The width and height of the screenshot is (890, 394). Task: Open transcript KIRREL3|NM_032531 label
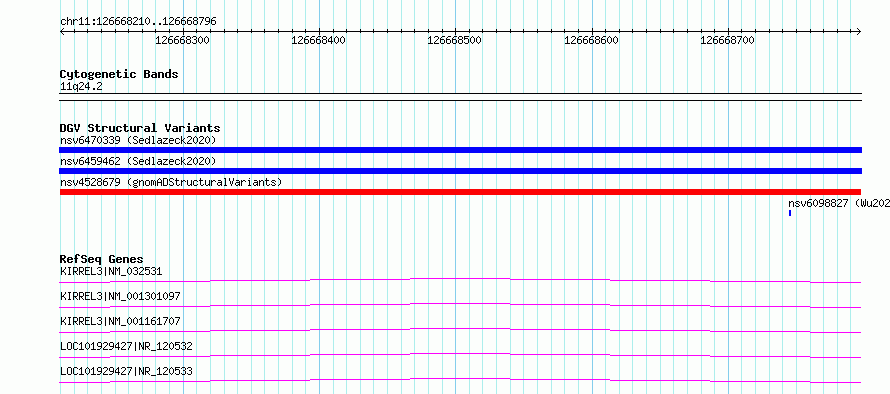pyautogui.click(x=111, y=271)
